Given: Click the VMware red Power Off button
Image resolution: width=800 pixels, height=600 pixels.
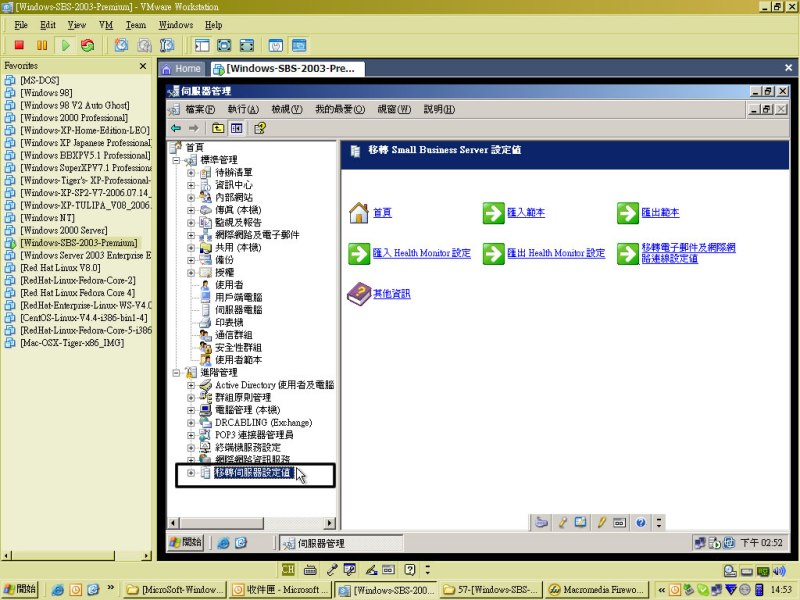Looking at the screenshot, I should pos(19,45).
